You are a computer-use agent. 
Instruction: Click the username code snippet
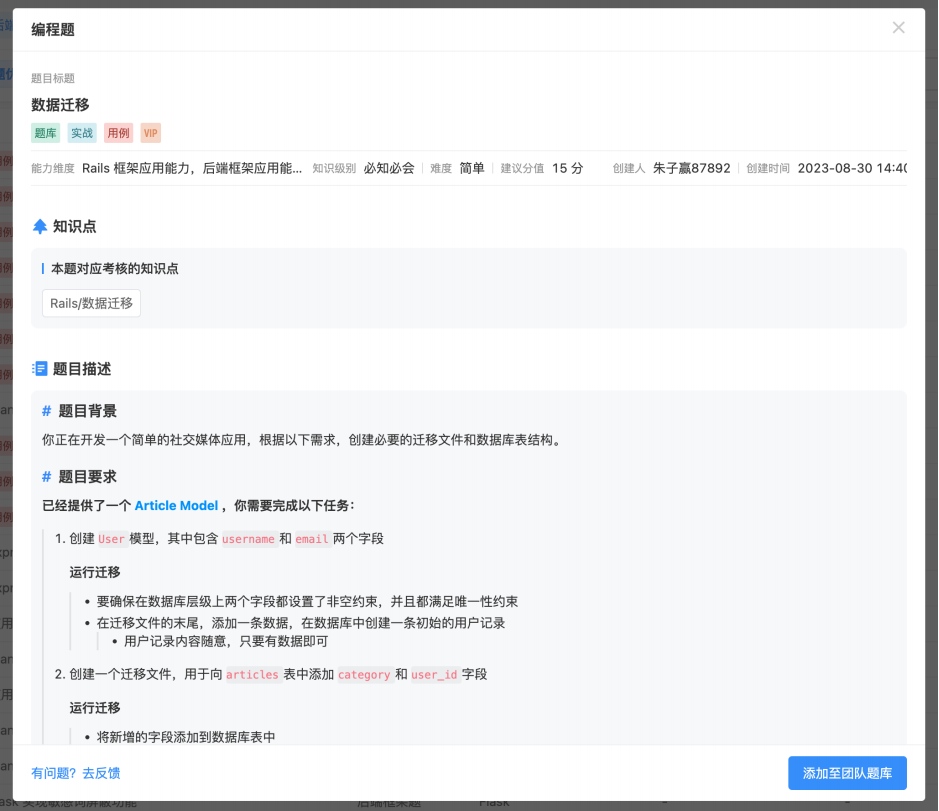(x=249, y=539)
